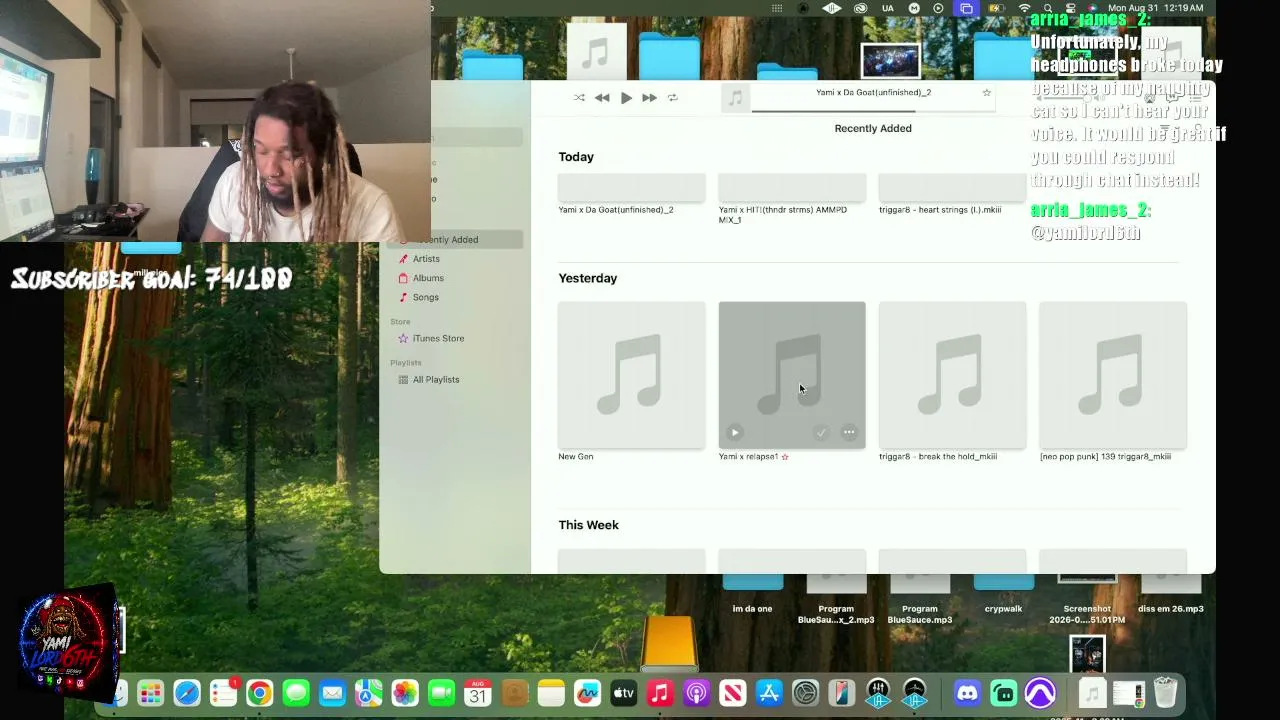Select the Screenshot file on the desktop
The width and height of the screenshot is (1280, 720).
[x=1087, y=598]
